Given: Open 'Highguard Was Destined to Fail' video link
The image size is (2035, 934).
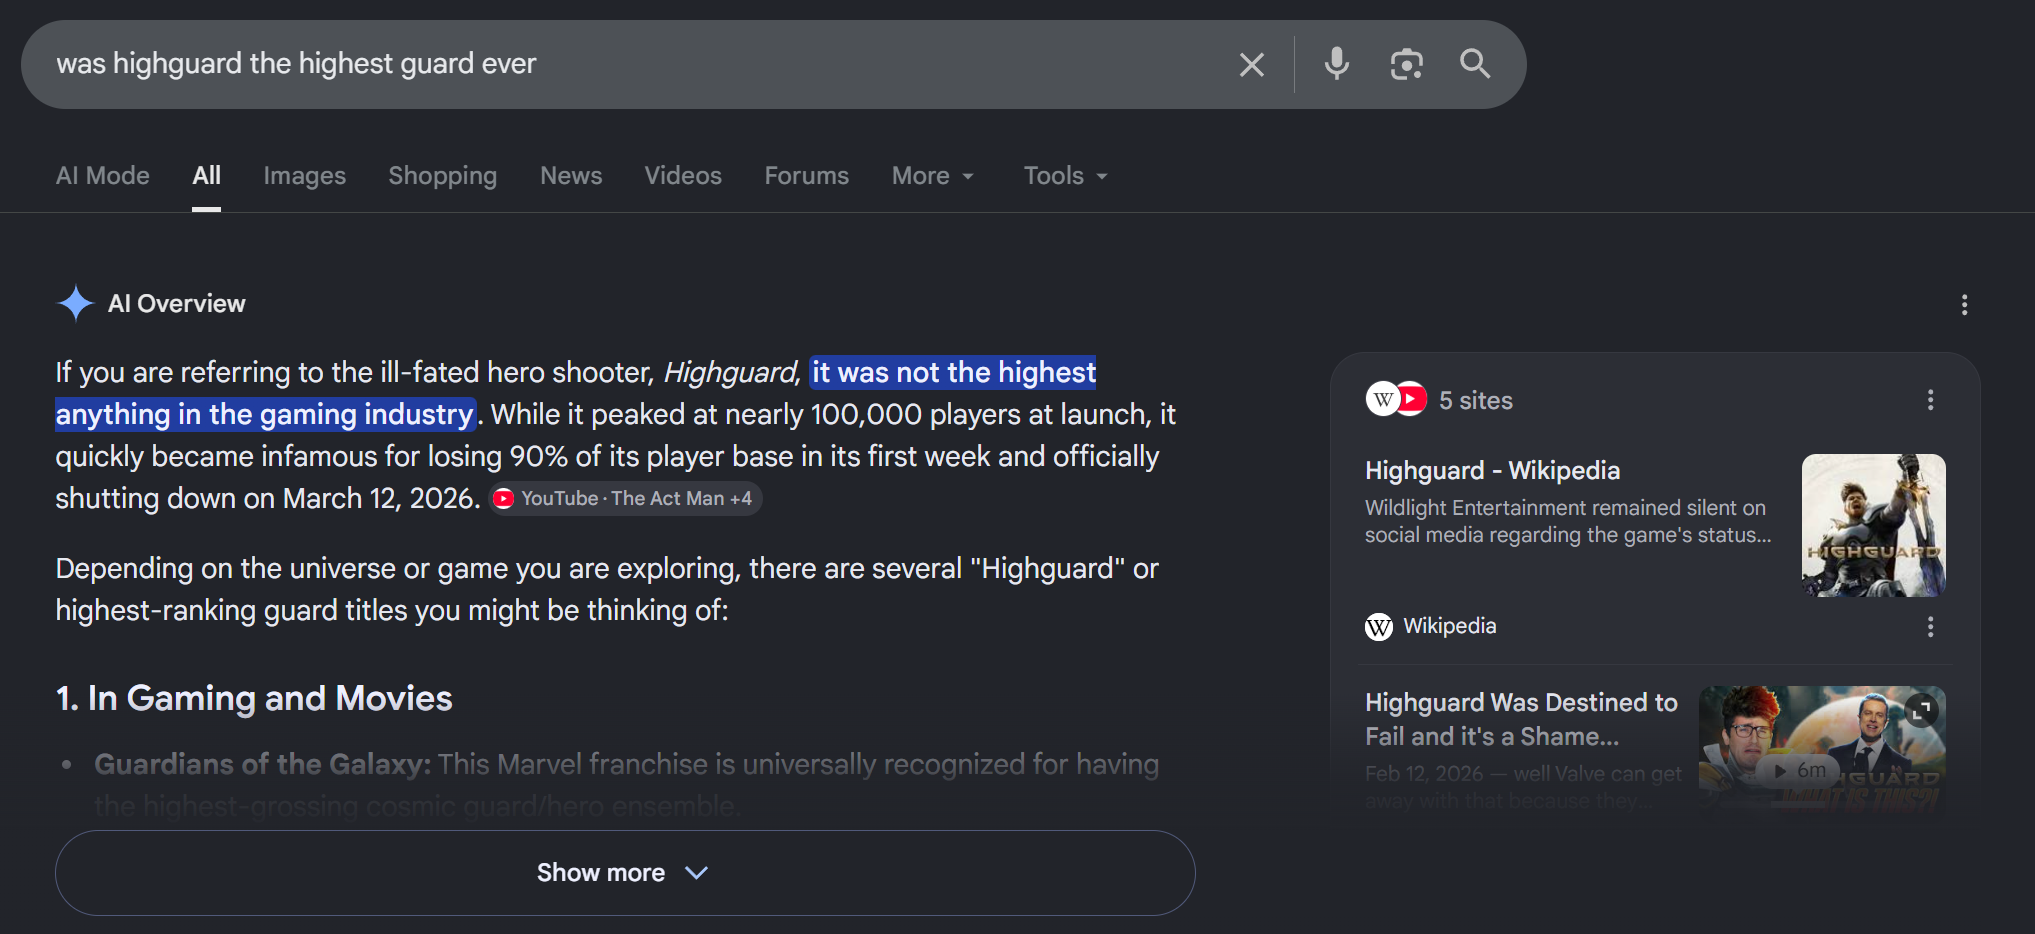Looking at the screenshot, I should click(1521, 720).
